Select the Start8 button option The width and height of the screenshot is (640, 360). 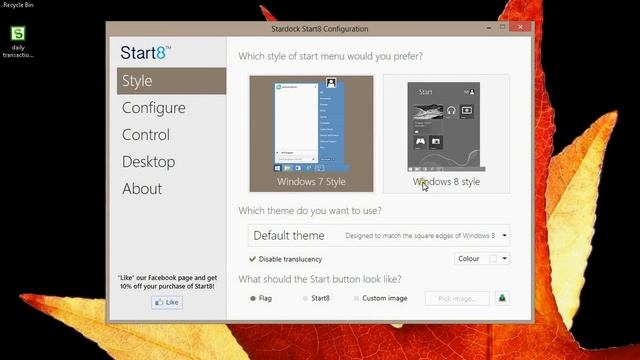[x=316, y=298]
